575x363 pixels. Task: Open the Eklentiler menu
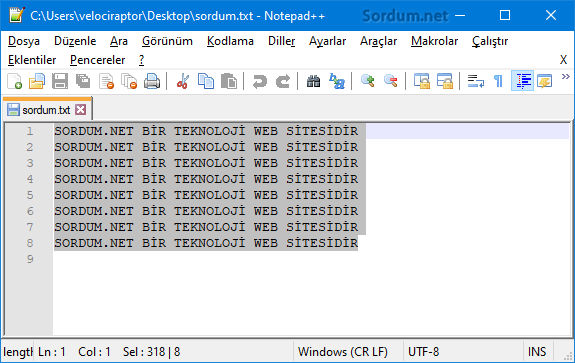point(32,60)
